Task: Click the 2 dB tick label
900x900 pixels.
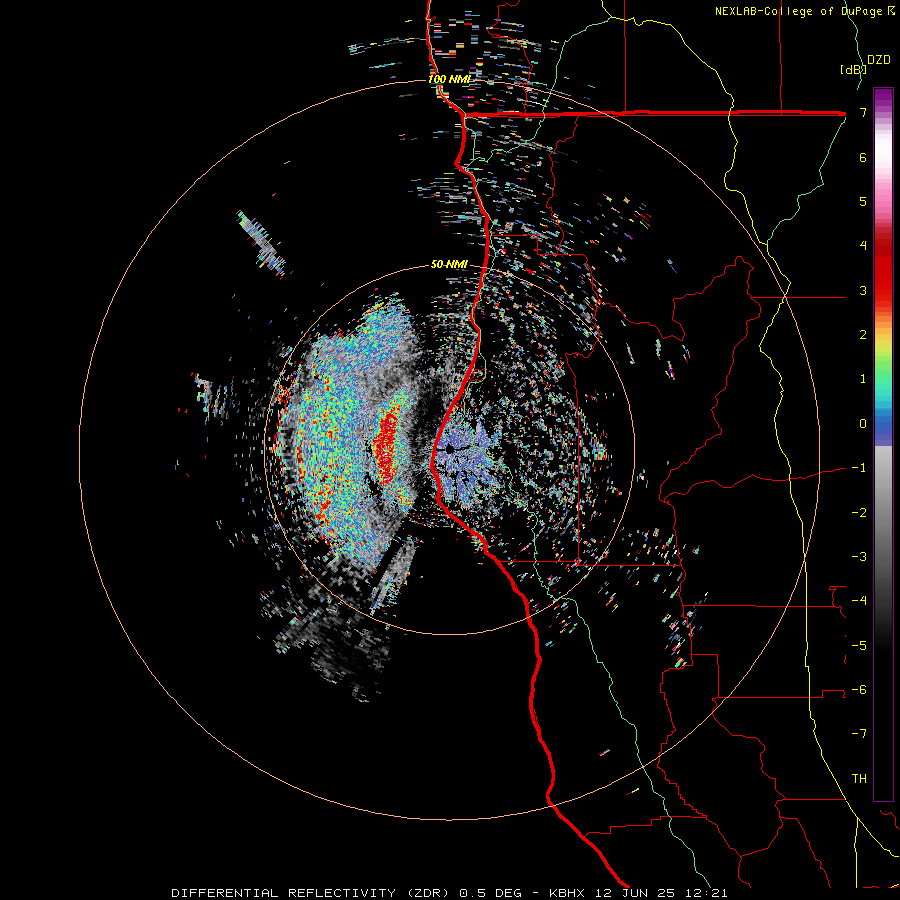Action: coord(863,335)
